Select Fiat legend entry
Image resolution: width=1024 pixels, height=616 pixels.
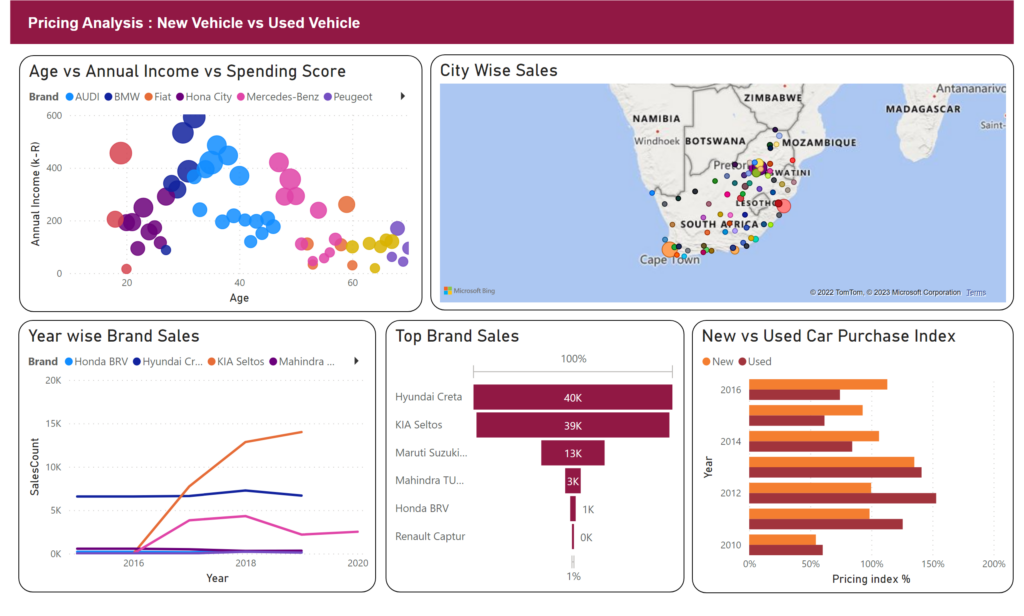pyautogui.click(x=157, y=97)
